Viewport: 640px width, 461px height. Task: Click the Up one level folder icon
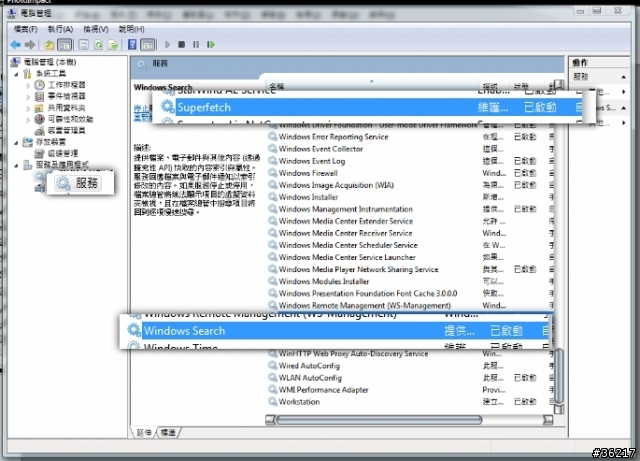(x=49, y=45)
